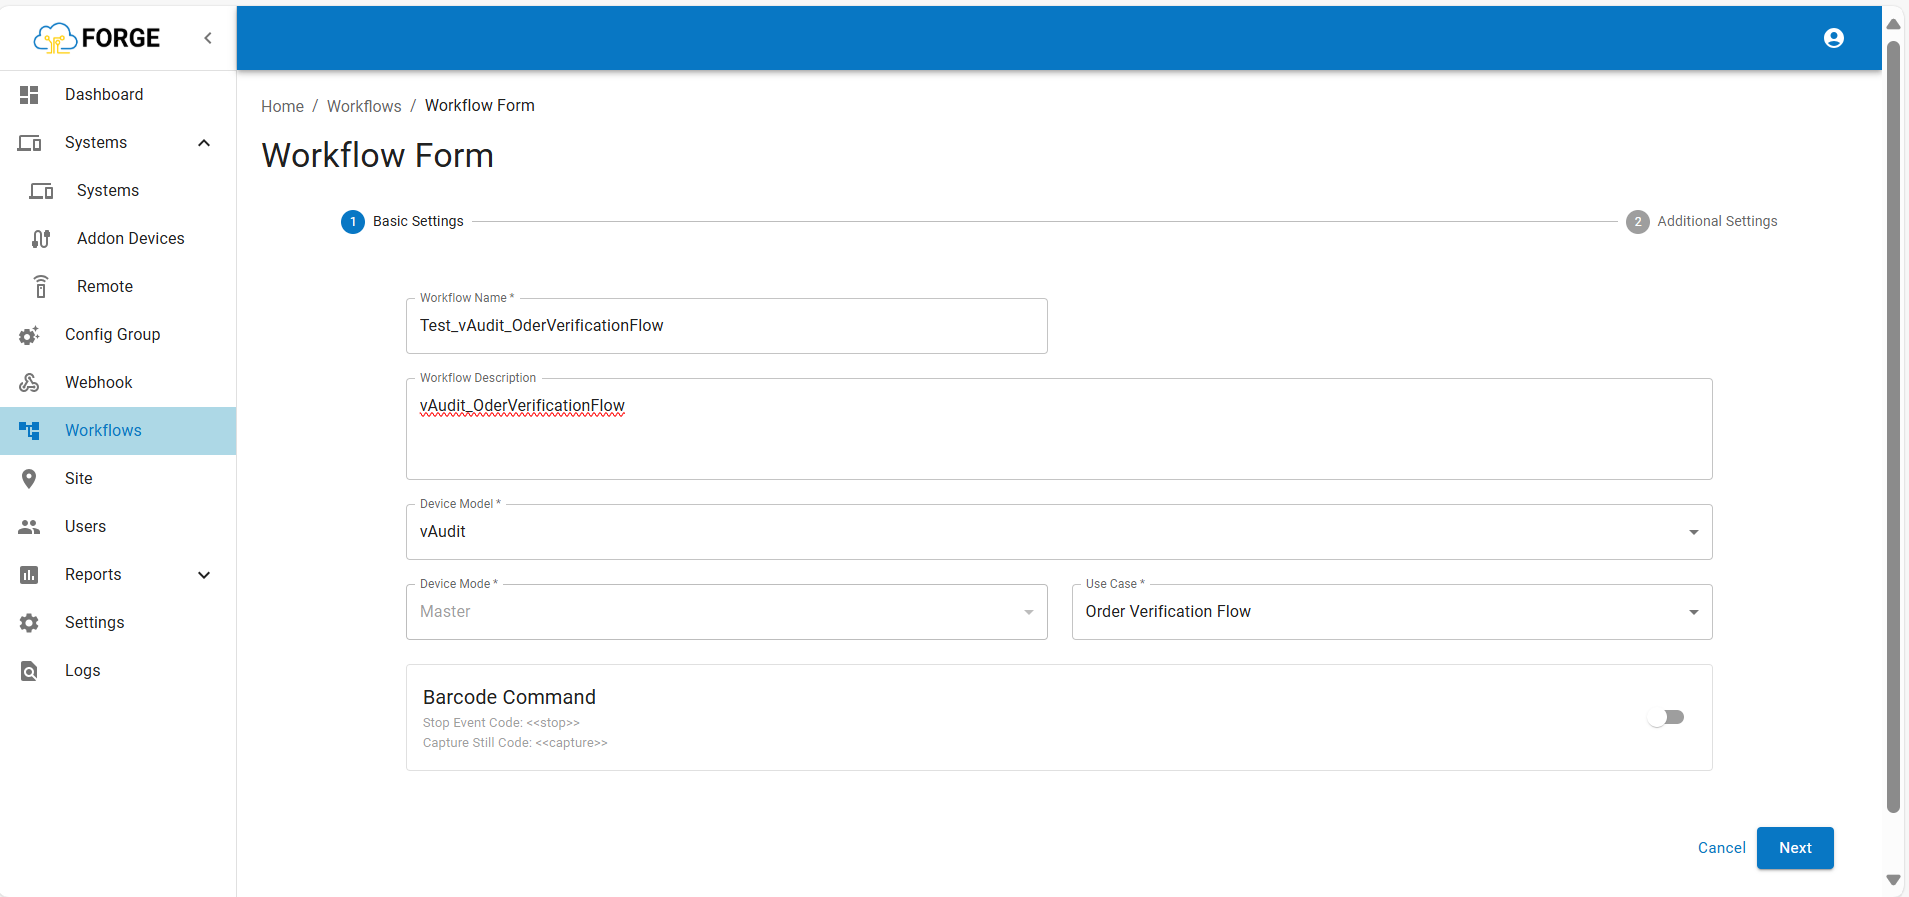
Task: Collapse the sidebar with chevron arrow
Action: [x=208, y=38]
